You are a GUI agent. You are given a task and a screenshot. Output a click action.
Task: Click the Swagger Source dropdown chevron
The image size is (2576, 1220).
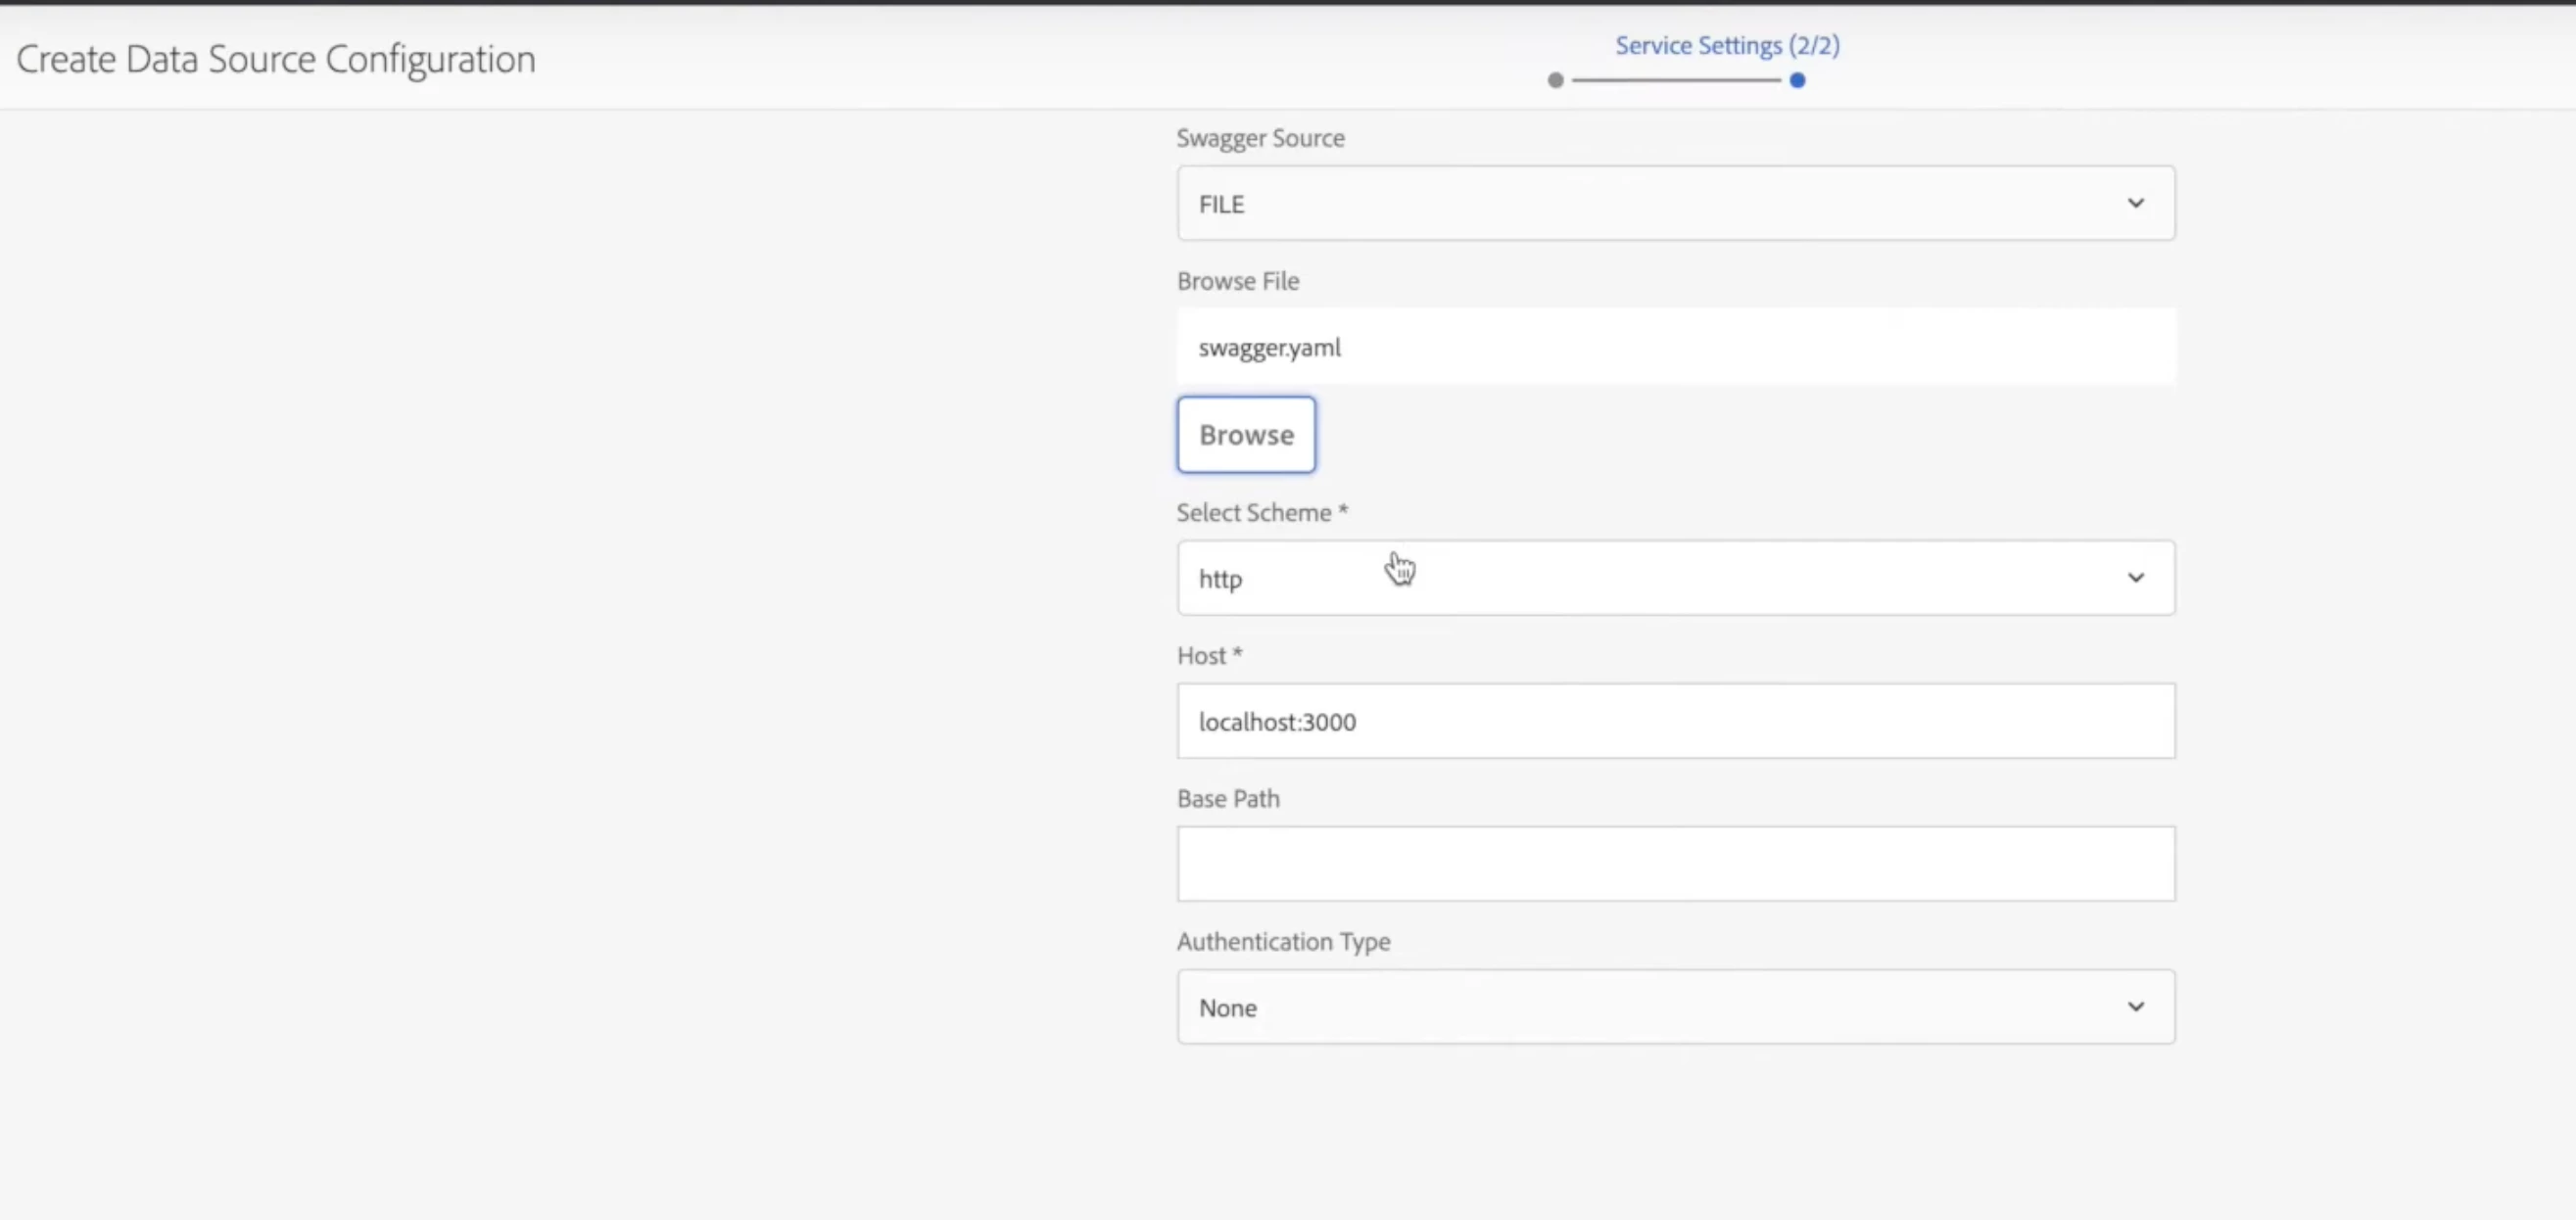coord(2135,203)
